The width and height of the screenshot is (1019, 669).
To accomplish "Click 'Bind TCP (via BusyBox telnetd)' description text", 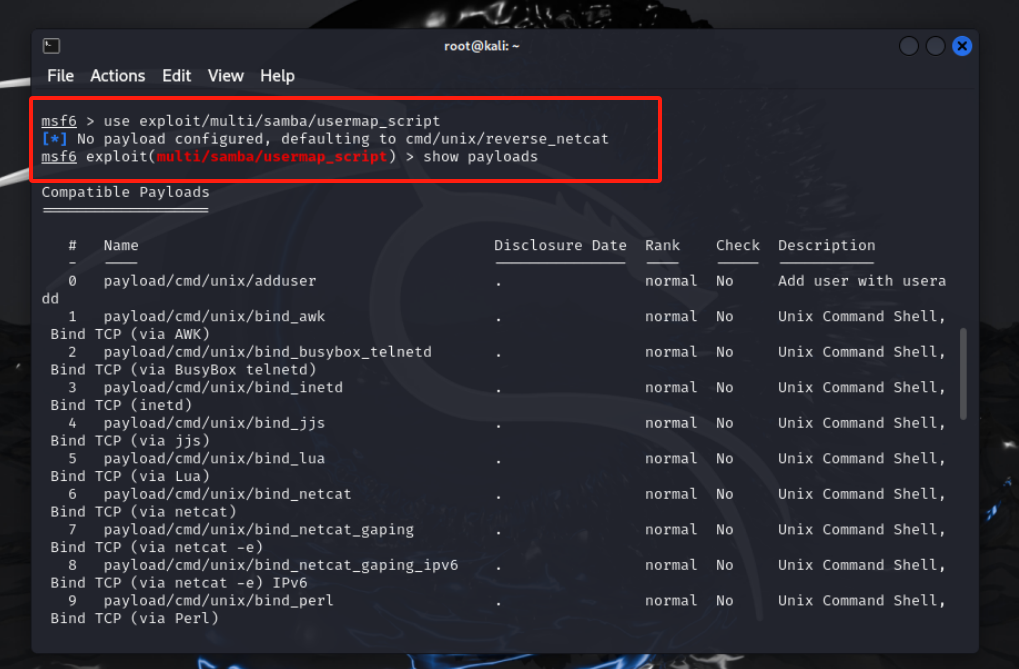I will [x=183, y=370].
